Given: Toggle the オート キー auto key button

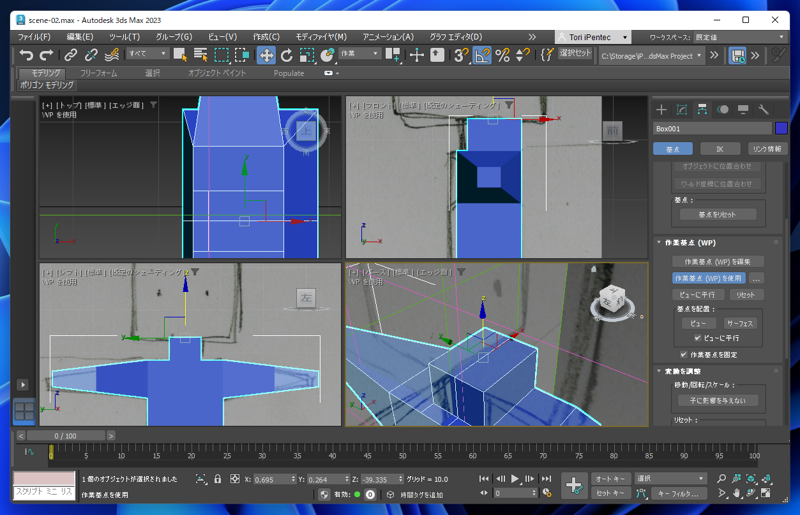Looking at the screenshot, I should [x=610, y=478].
